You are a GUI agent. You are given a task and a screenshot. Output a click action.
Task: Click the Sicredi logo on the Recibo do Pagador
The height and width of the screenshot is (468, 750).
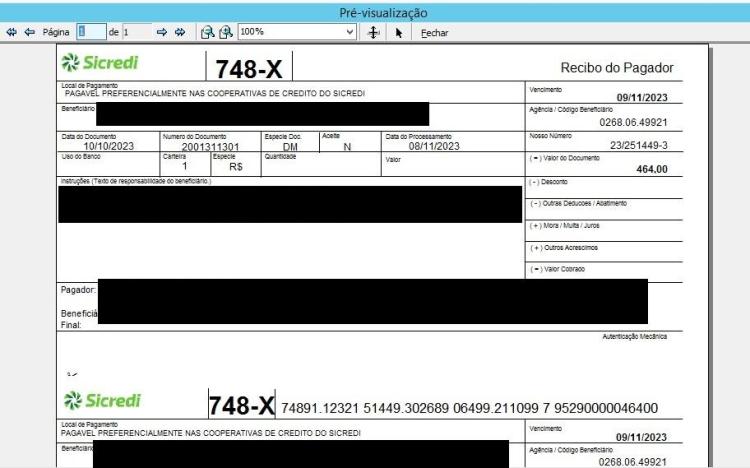point(100,62)
